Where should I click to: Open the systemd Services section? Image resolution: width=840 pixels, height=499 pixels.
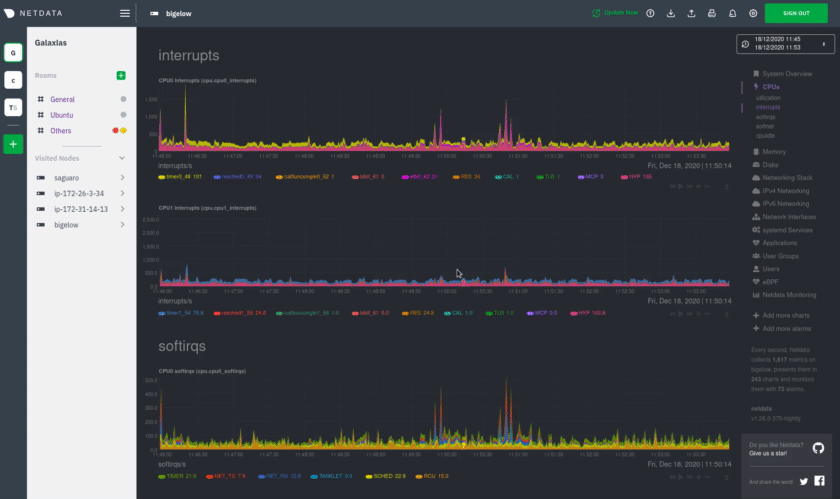[787, 230]
